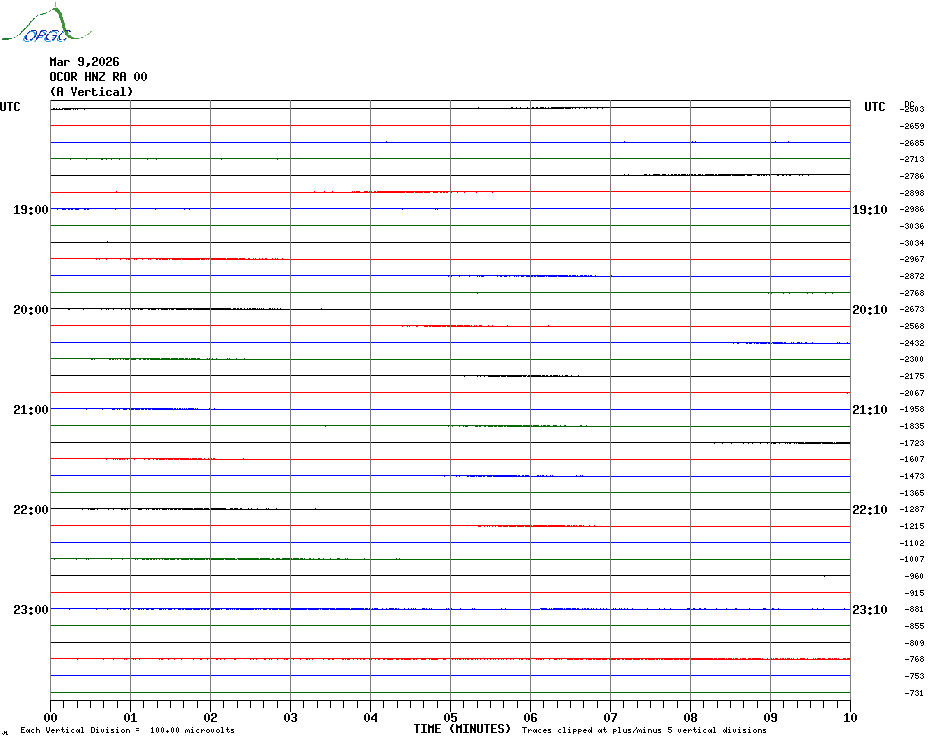Click the 08 minute tick on bottom axis
The image size is (930, 744).
(x=690, y=717)
